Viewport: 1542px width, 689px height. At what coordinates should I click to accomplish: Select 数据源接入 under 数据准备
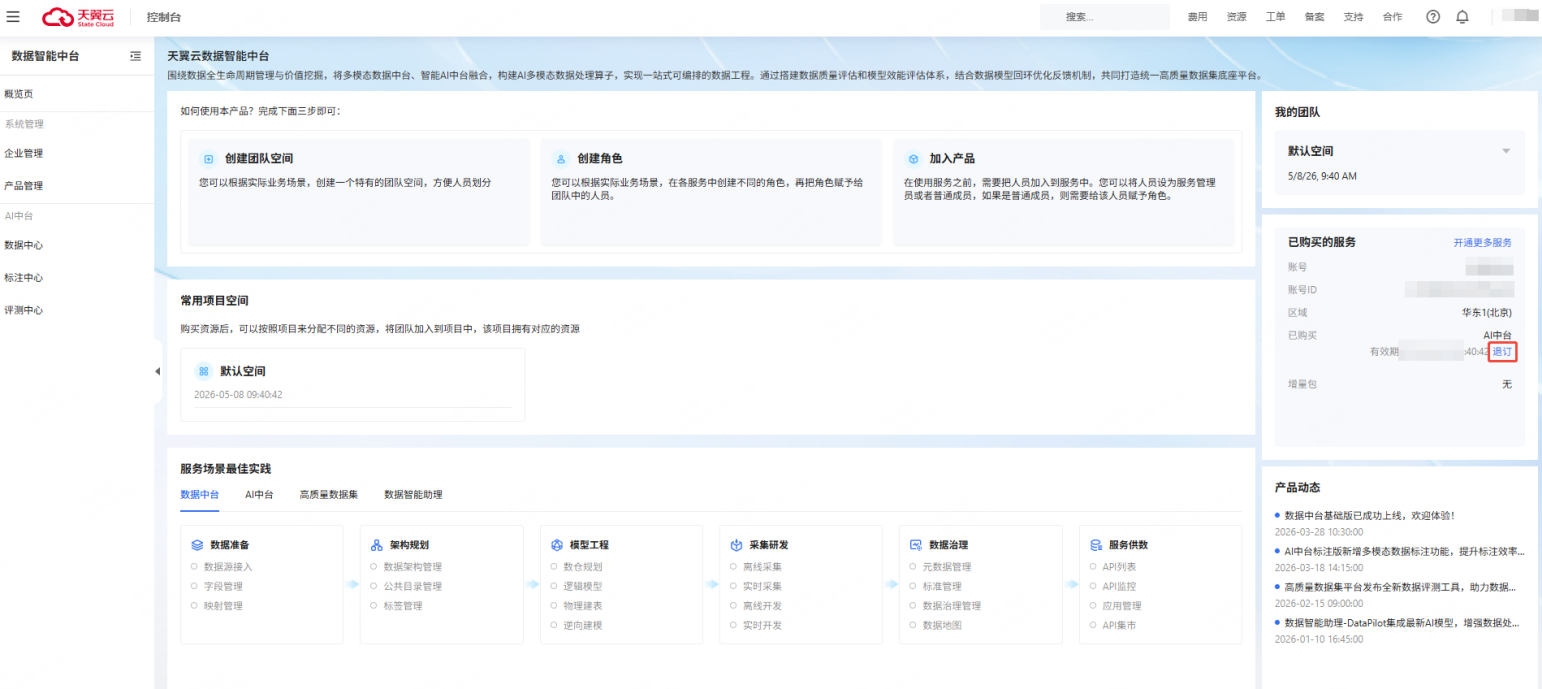228,567
